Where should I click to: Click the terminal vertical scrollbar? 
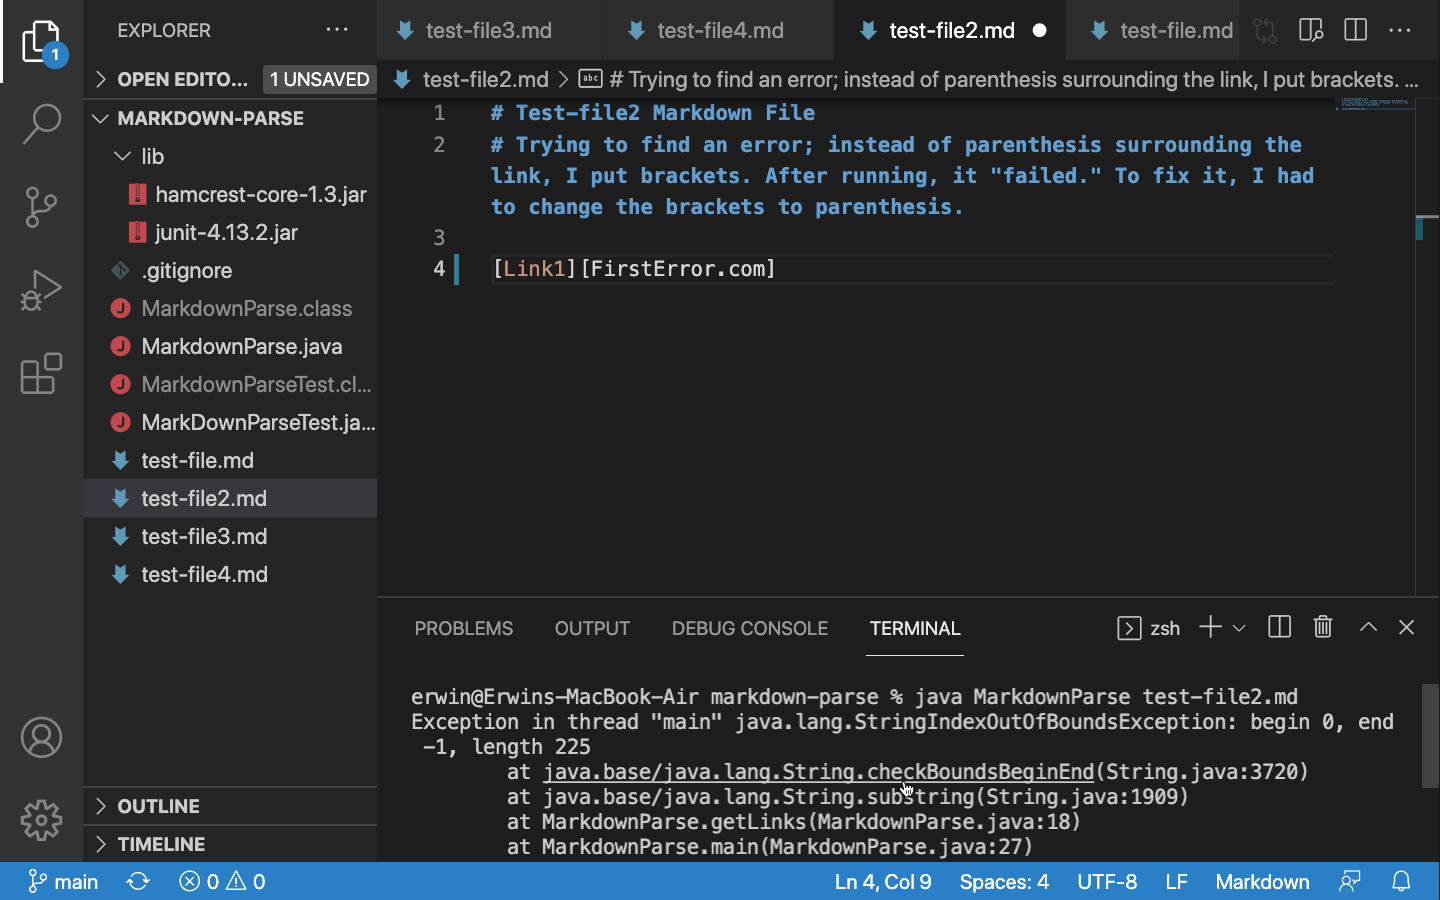point(1430,736)
